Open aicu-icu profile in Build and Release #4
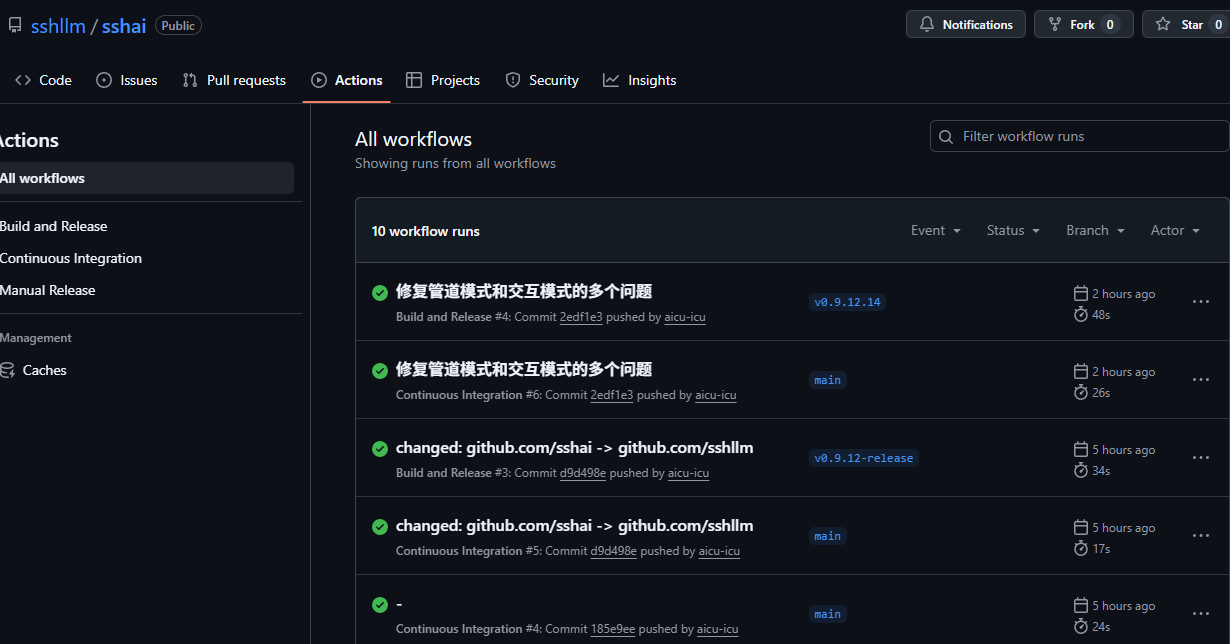 pyautogui.click(x=685, y=317)
